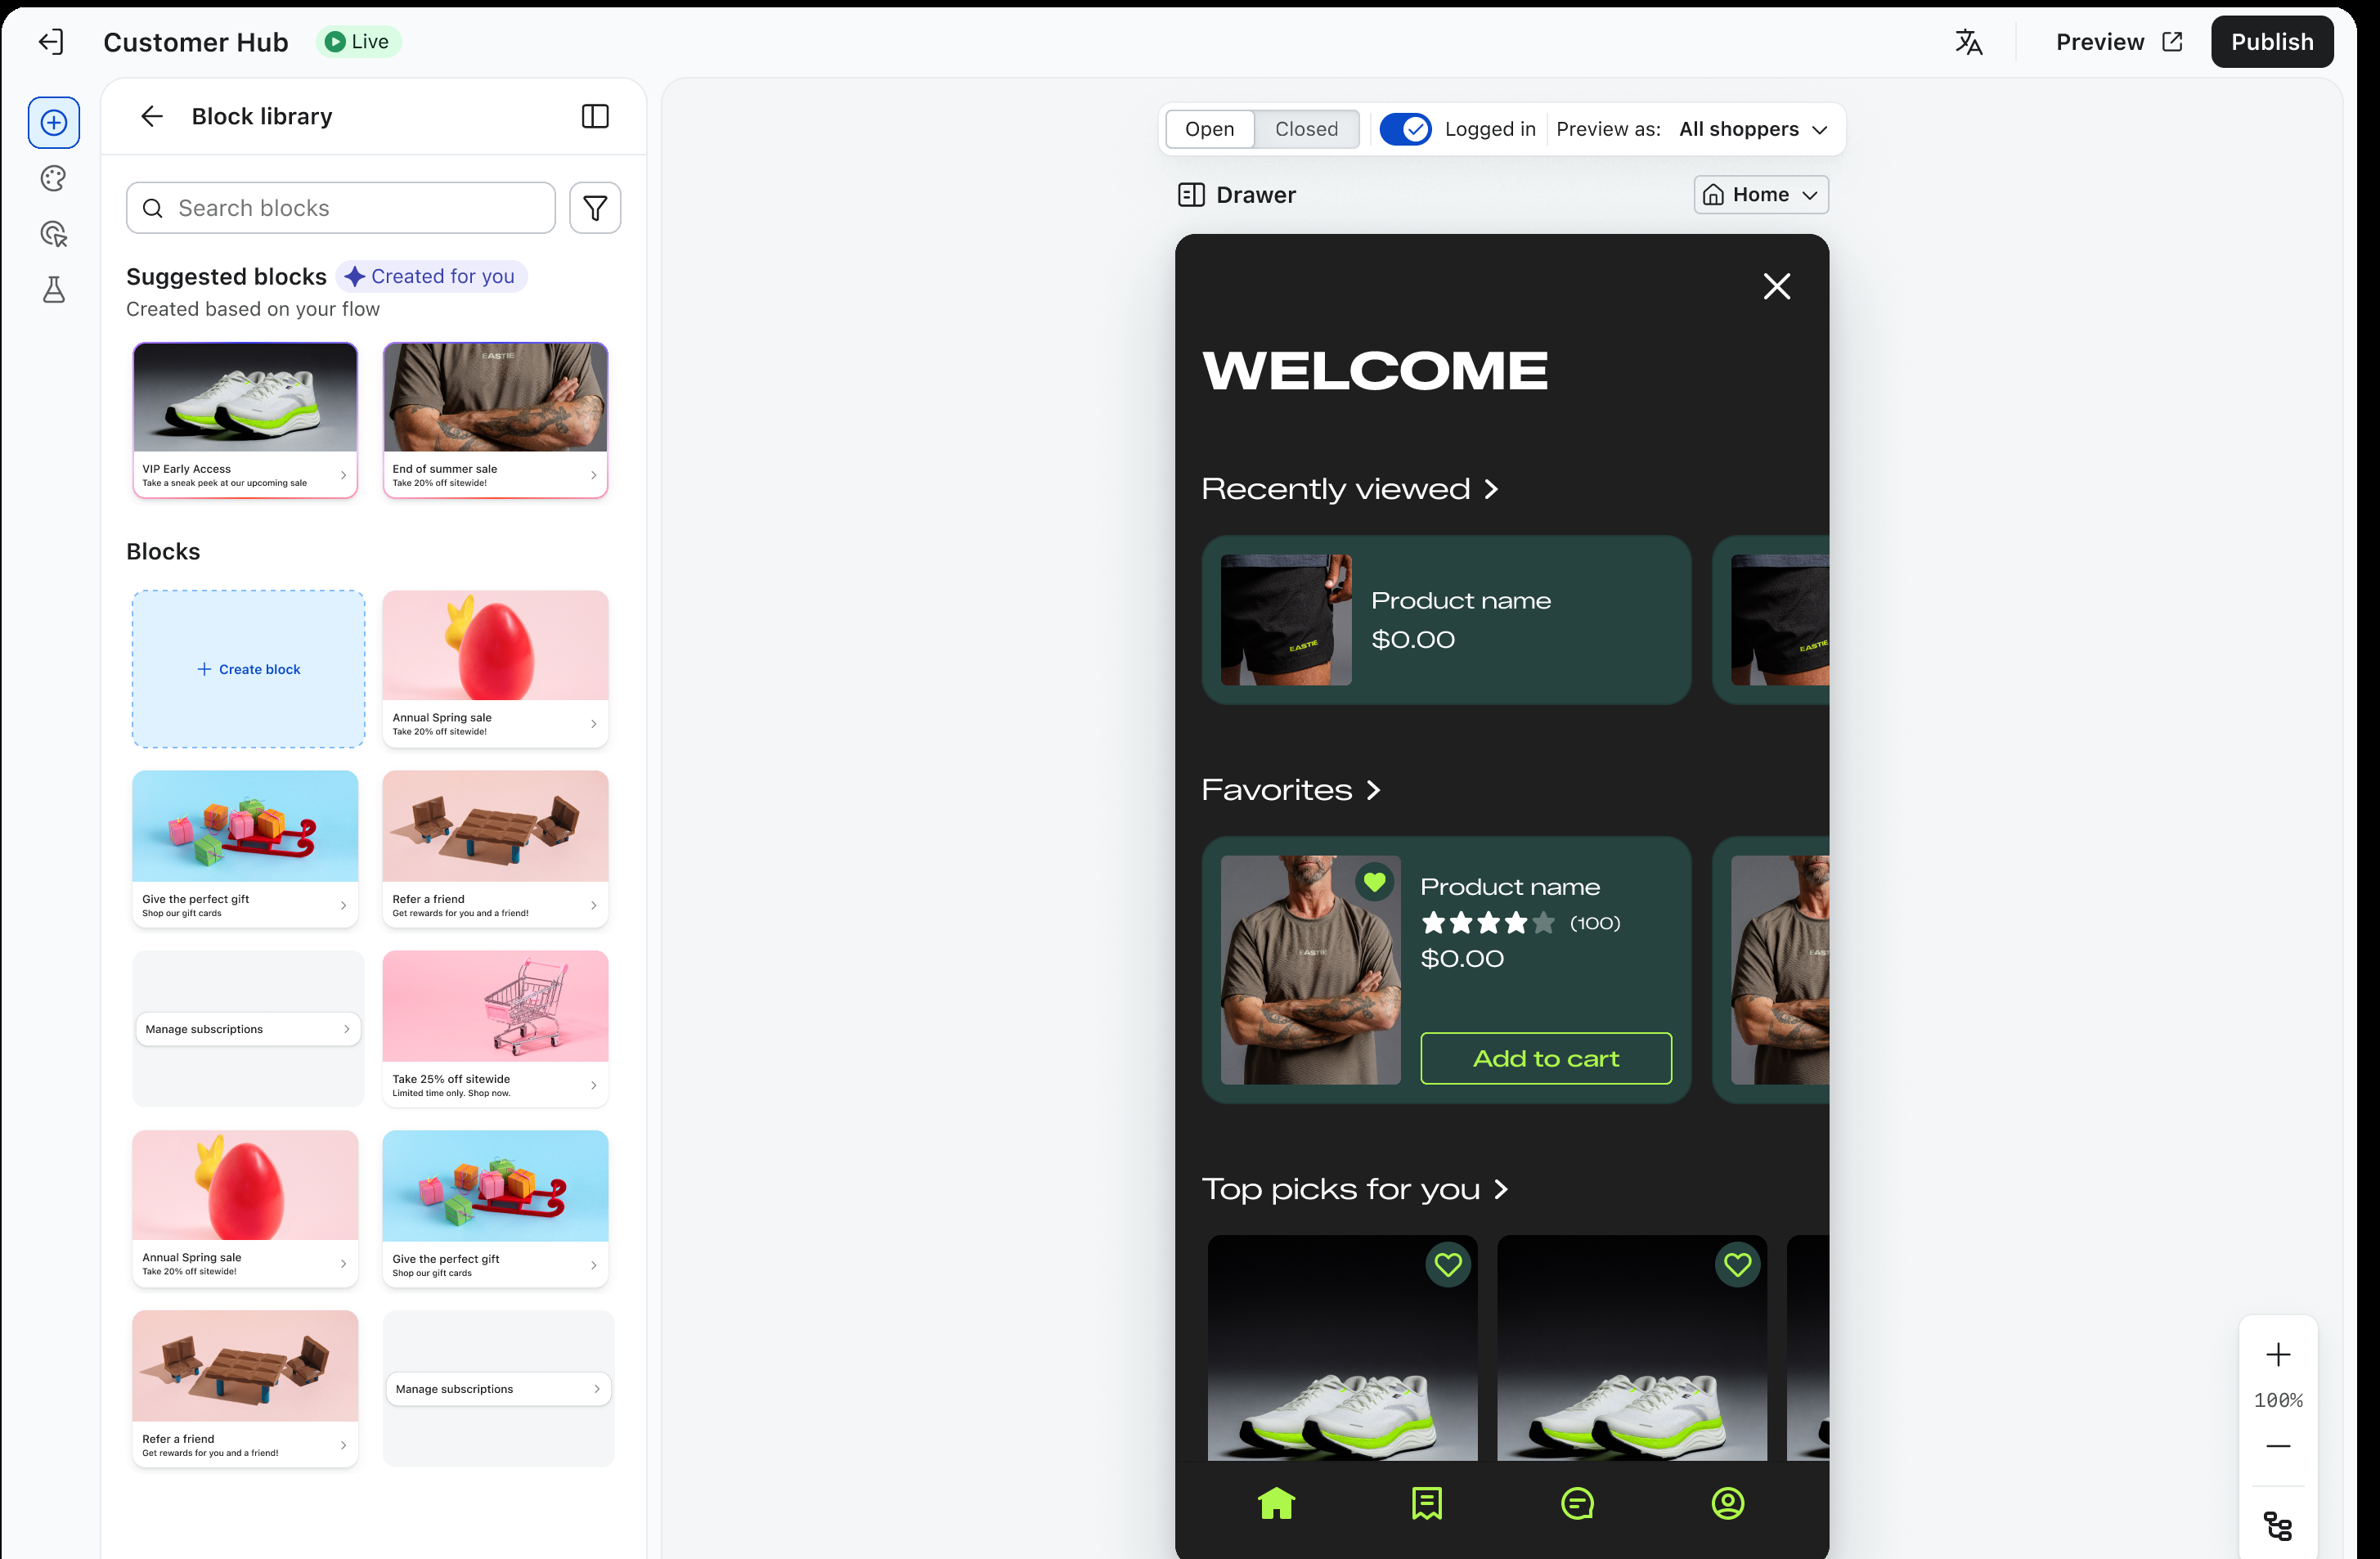The height and width of the screenshot is (1559, 2380).
Task: Toggle heart on second Top picks sneaker
Action: (x=1738, y=1265)
